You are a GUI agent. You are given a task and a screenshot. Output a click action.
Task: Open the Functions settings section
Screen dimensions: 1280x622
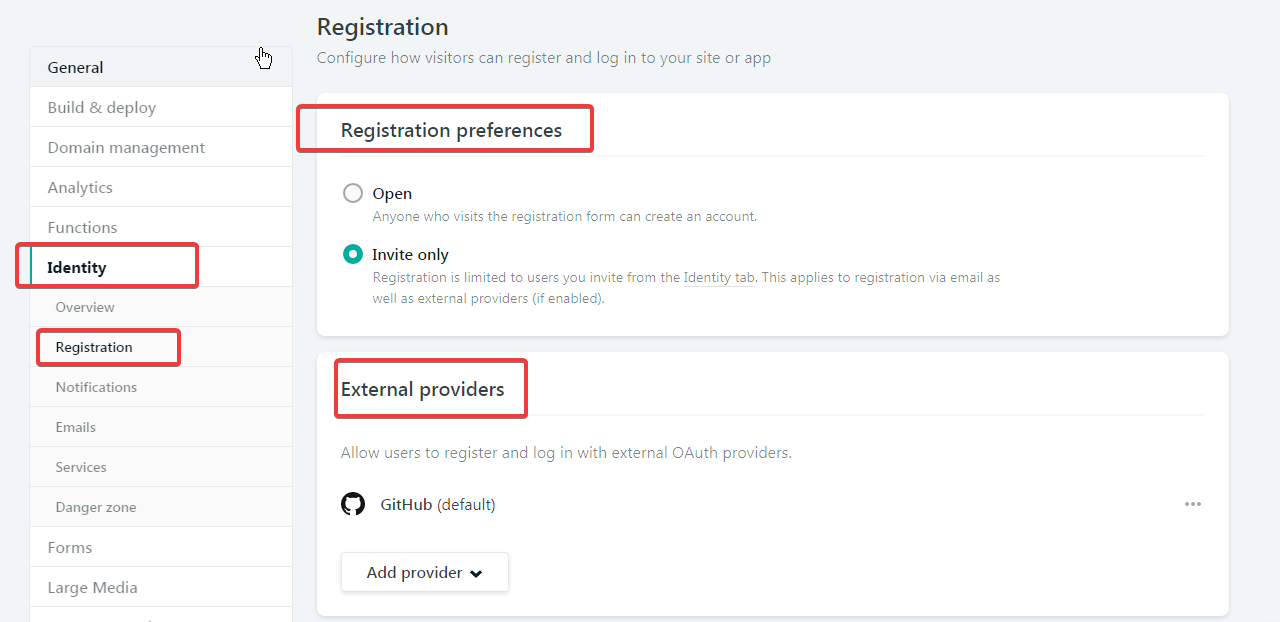(x=161, y=227)
